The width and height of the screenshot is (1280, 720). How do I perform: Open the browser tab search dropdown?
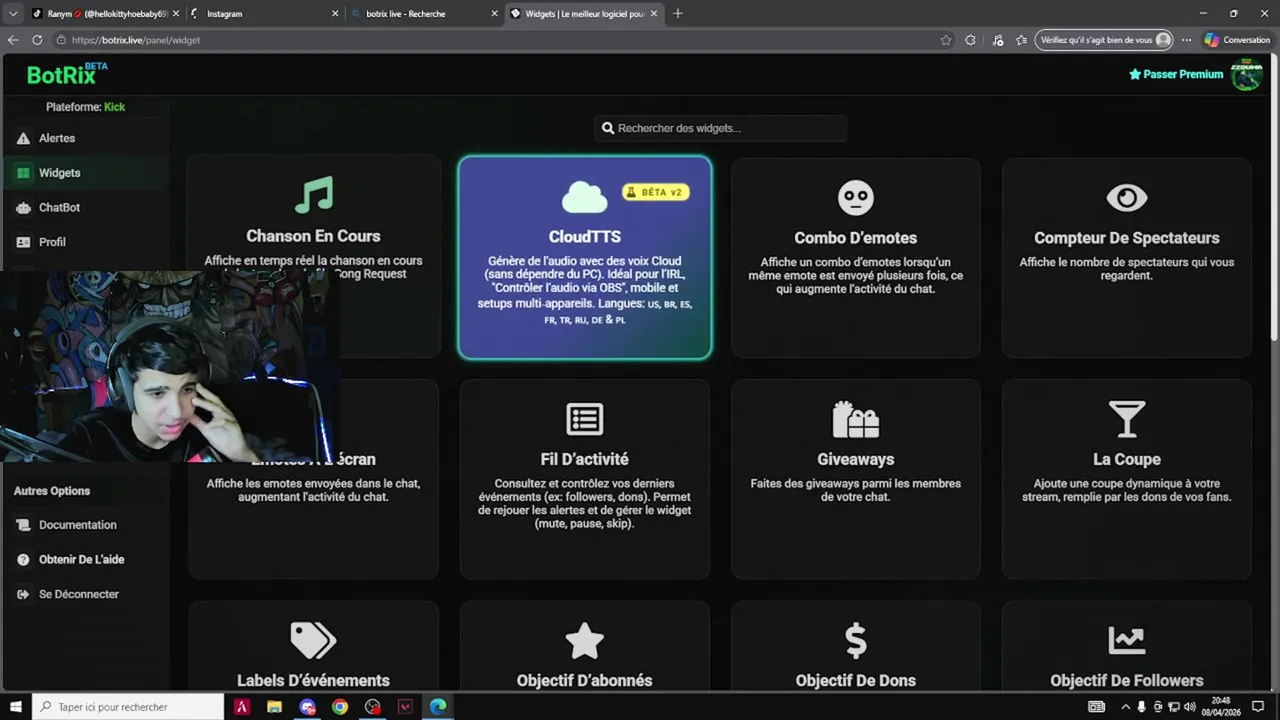coord(13,13)
